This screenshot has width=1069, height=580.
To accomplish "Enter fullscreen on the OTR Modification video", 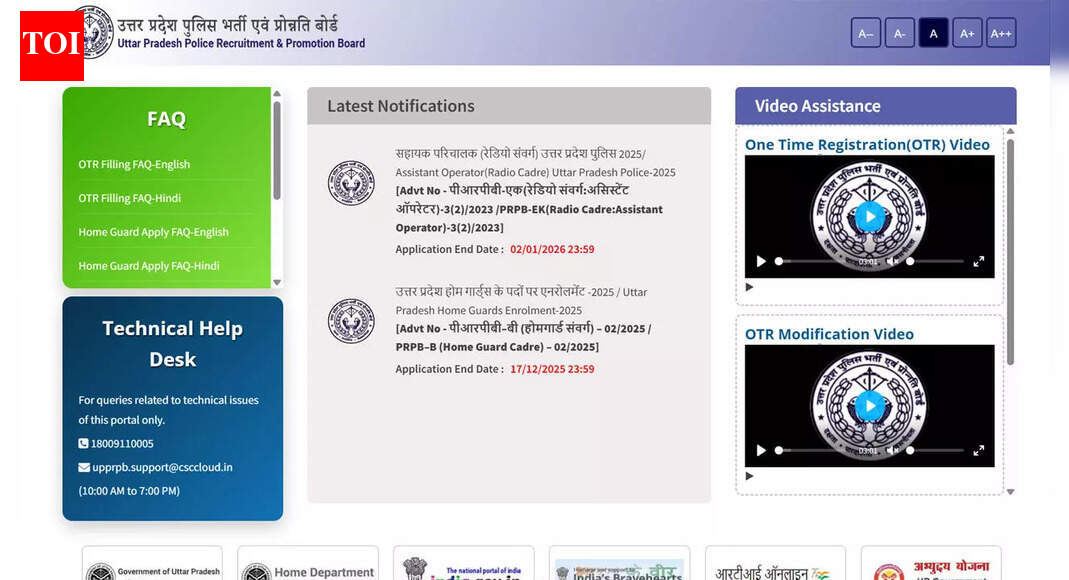I will [x=978, y=451].
